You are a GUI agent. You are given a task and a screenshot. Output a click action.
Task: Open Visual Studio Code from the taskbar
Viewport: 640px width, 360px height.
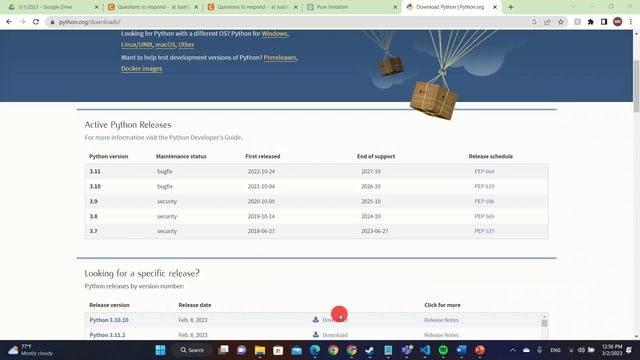point(425,350)
